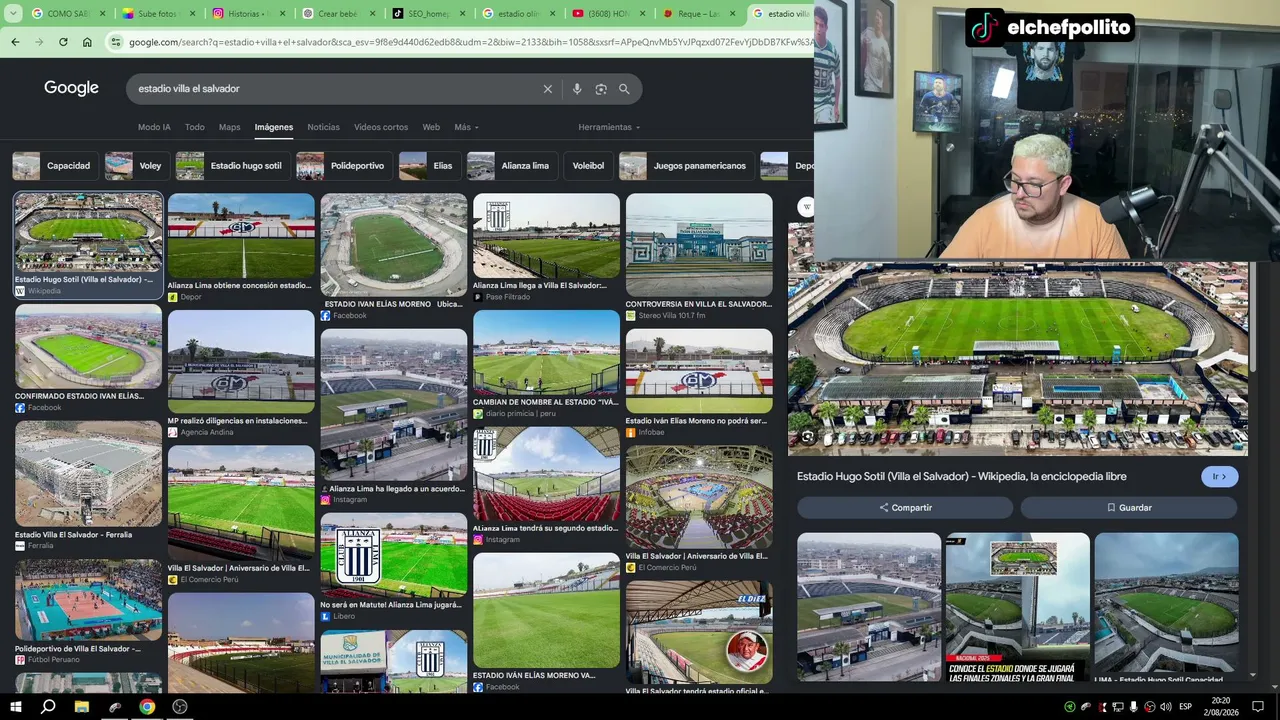
Task: Switch to the 'COMO SAB' browser tab
Action: (x=68, y=14)
